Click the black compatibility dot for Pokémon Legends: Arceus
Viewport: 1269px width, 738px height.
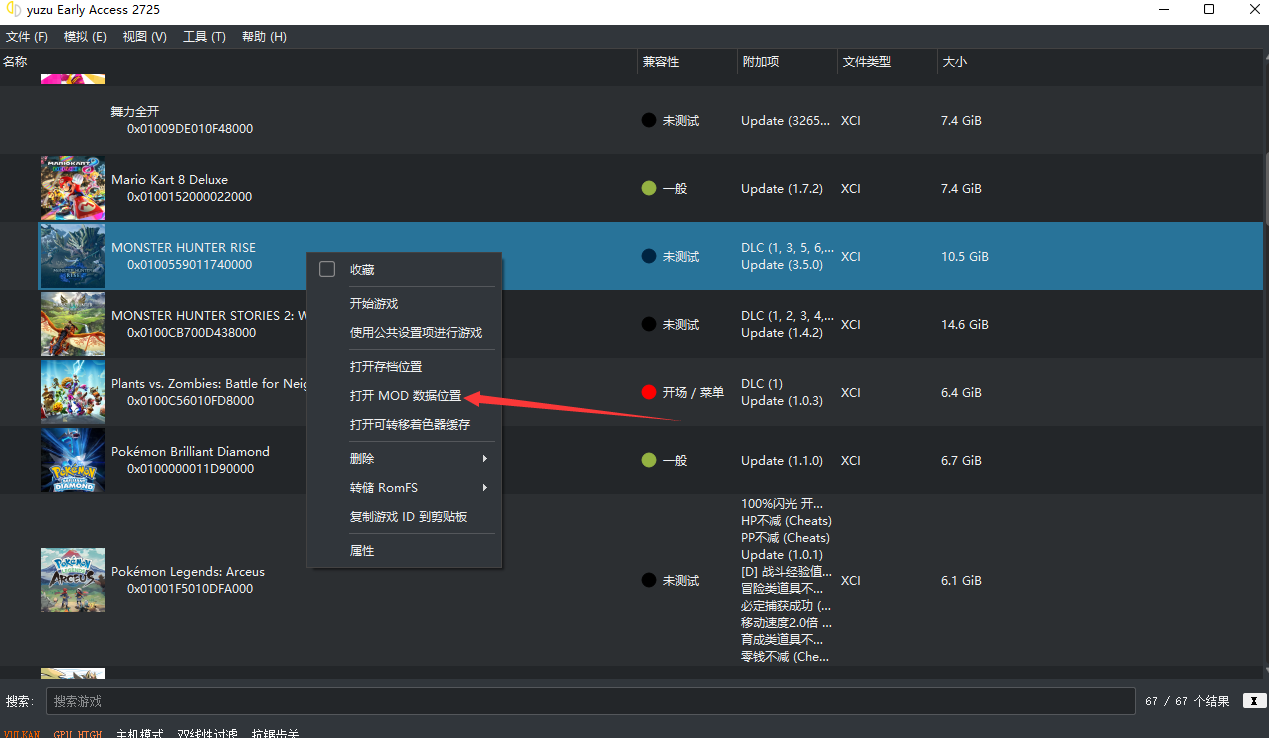pos(649,580)
